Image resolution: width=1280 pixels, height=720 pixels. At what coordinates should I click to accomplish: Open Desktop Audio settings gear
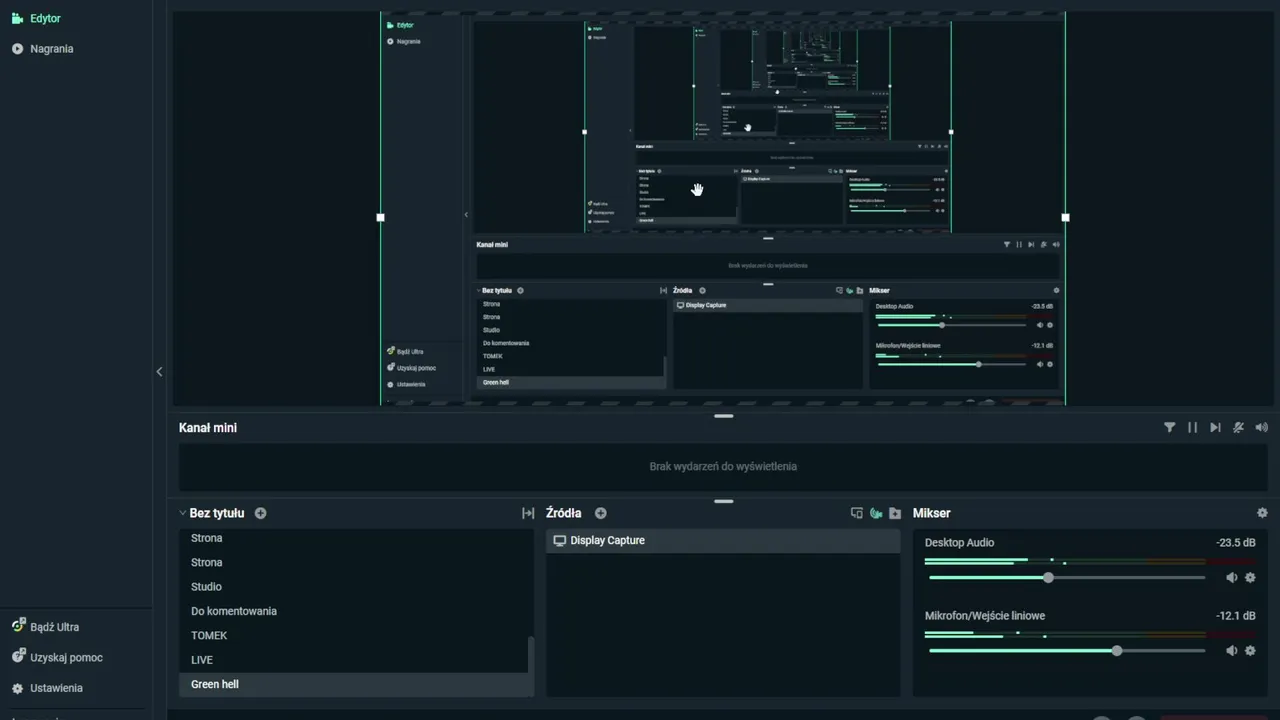[x=1250, y=578]
